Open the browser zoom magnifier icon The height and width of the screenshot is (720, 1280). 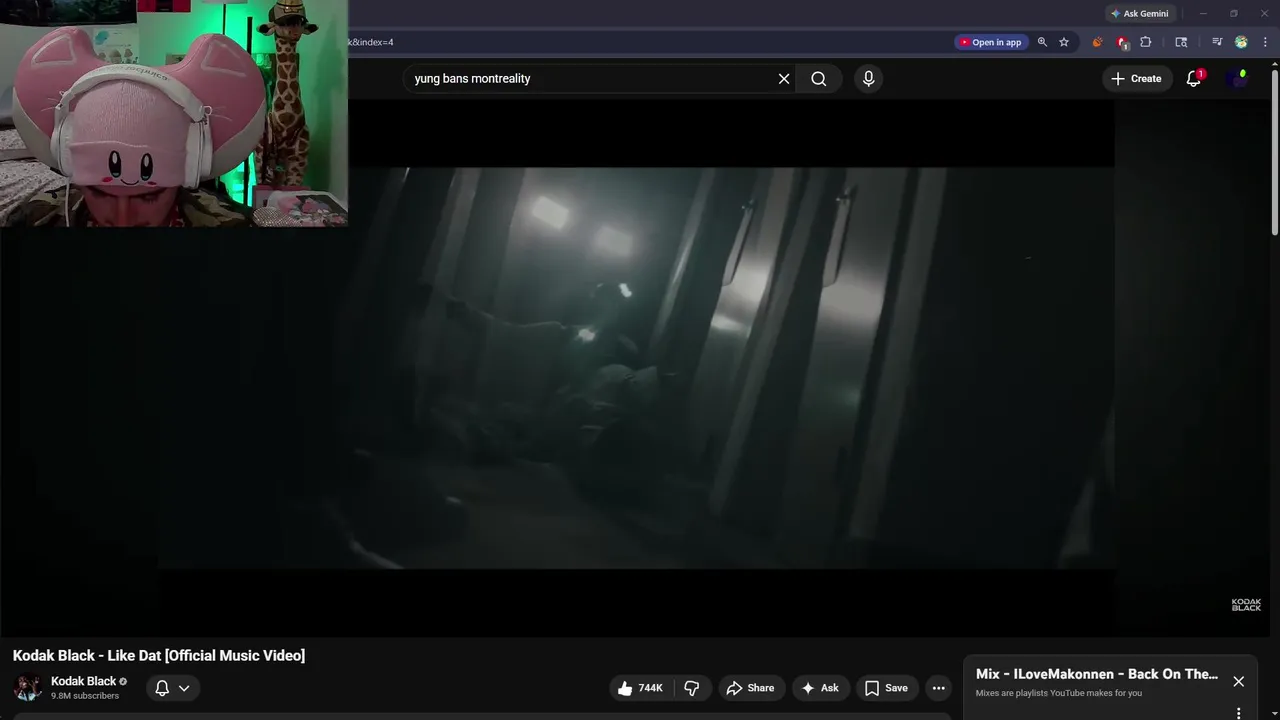point(1043,42)
